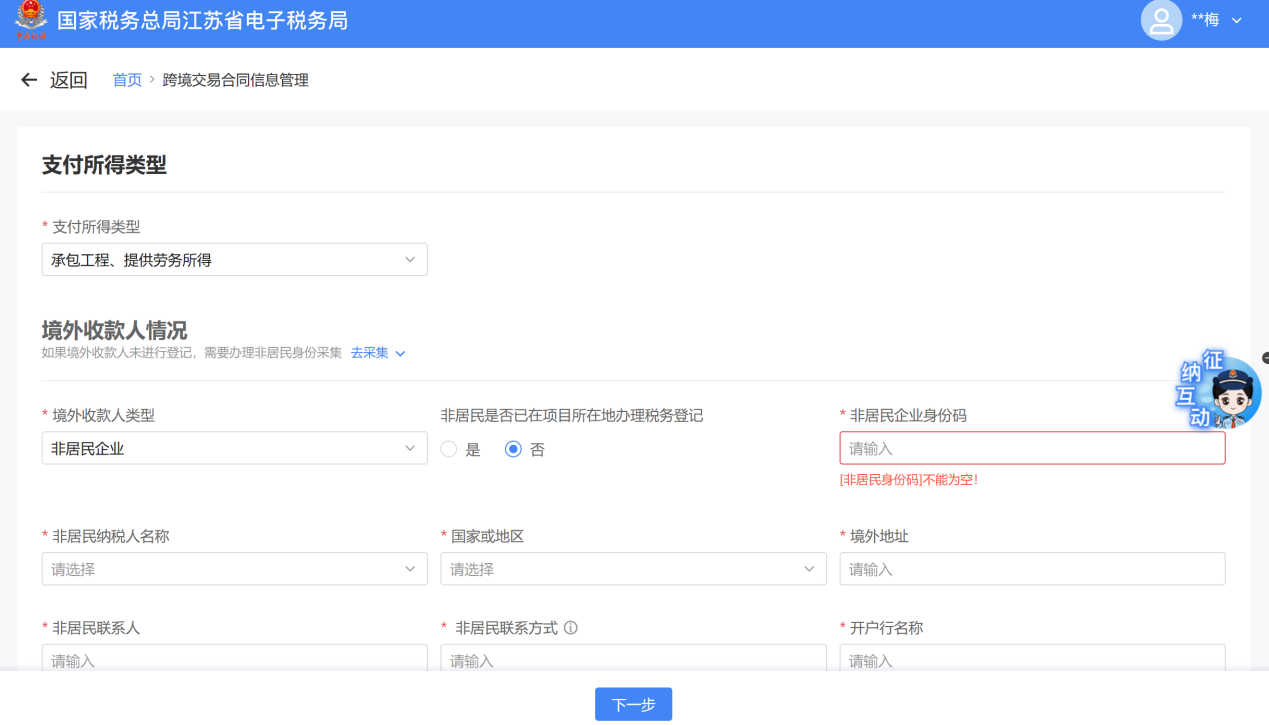Viewport: 1269px width, 725px height.
Task: Select 是 for tax registration
Action: tap(449, 450)
